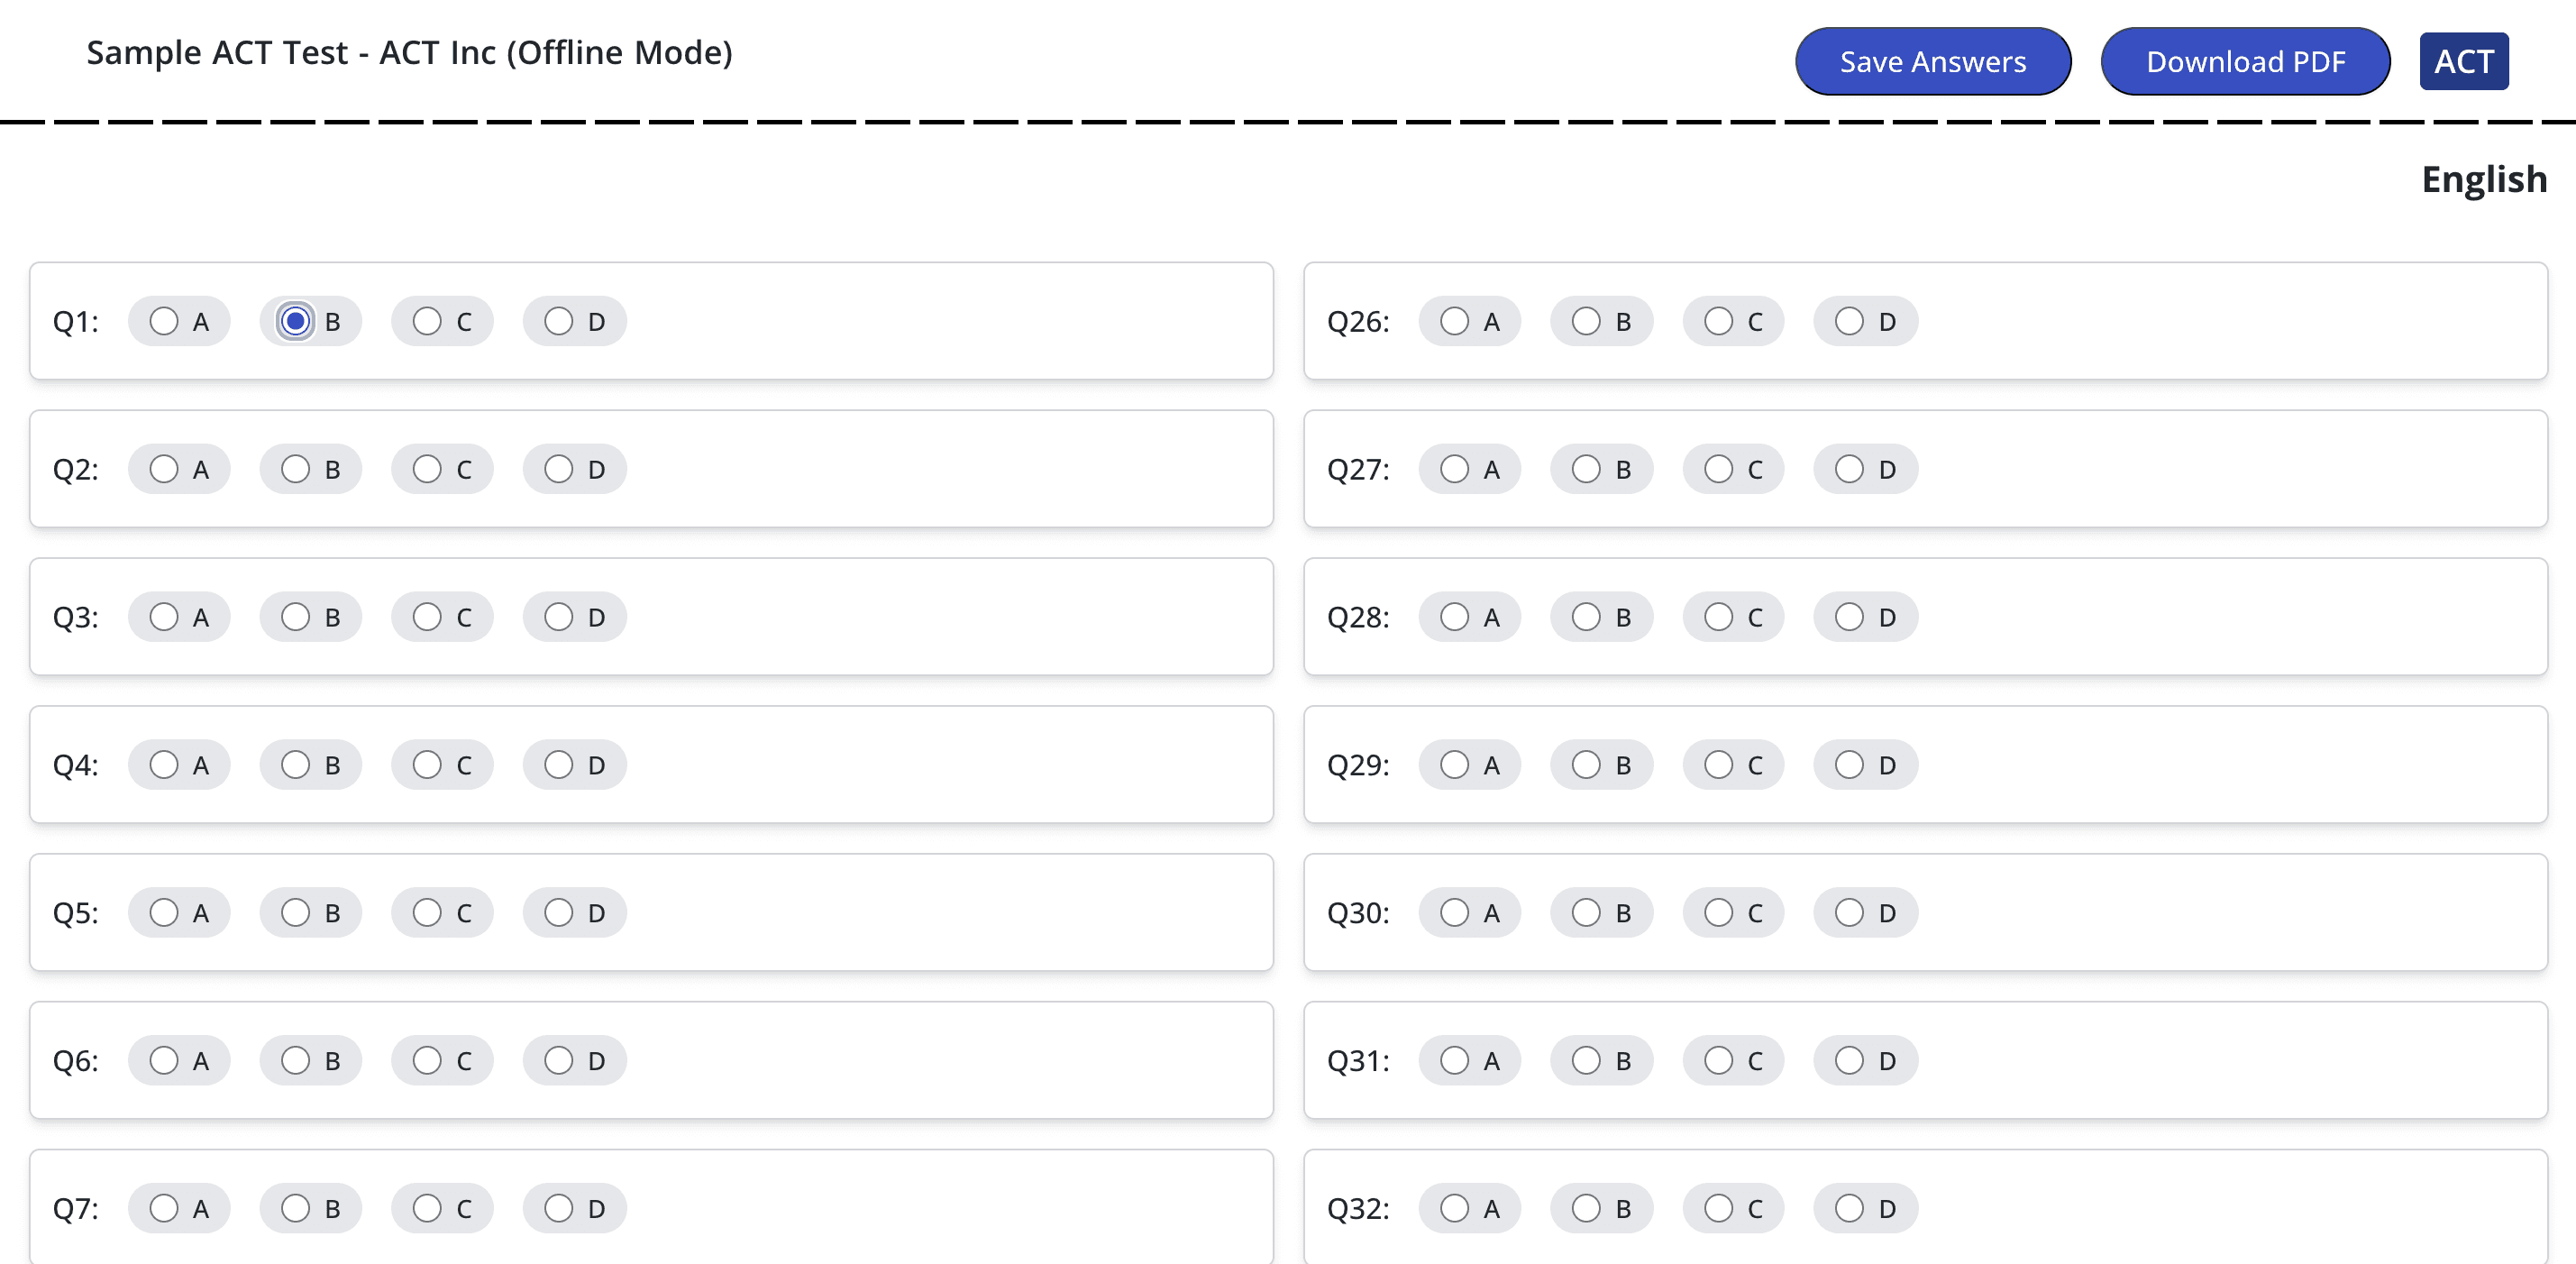Select option C for Q6
This screenshot has height=1264, width=2576.
(427, 1060)
